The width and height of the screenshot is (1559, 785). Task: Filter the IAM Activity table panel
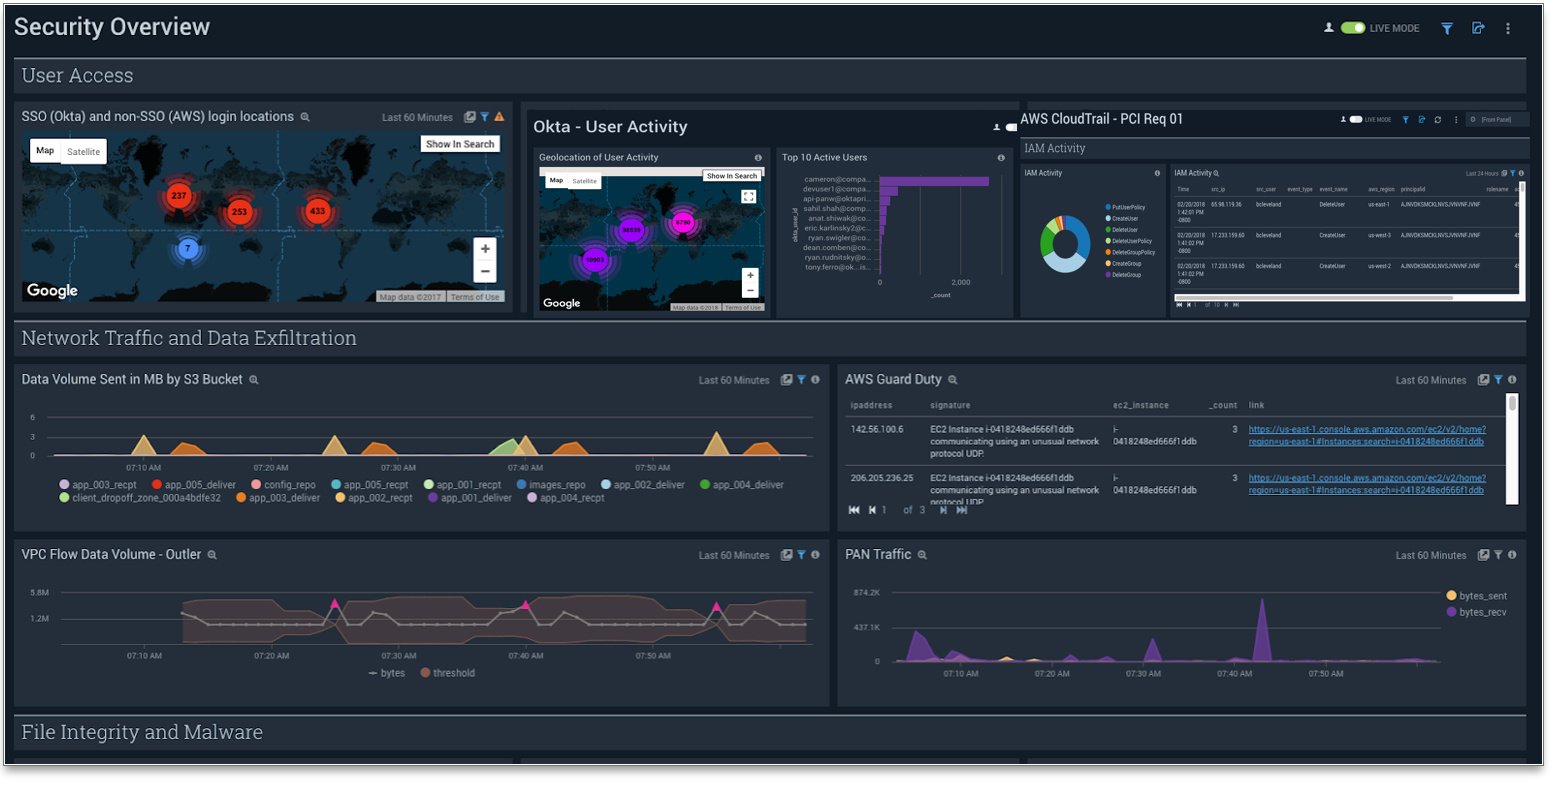(1513, 174)
